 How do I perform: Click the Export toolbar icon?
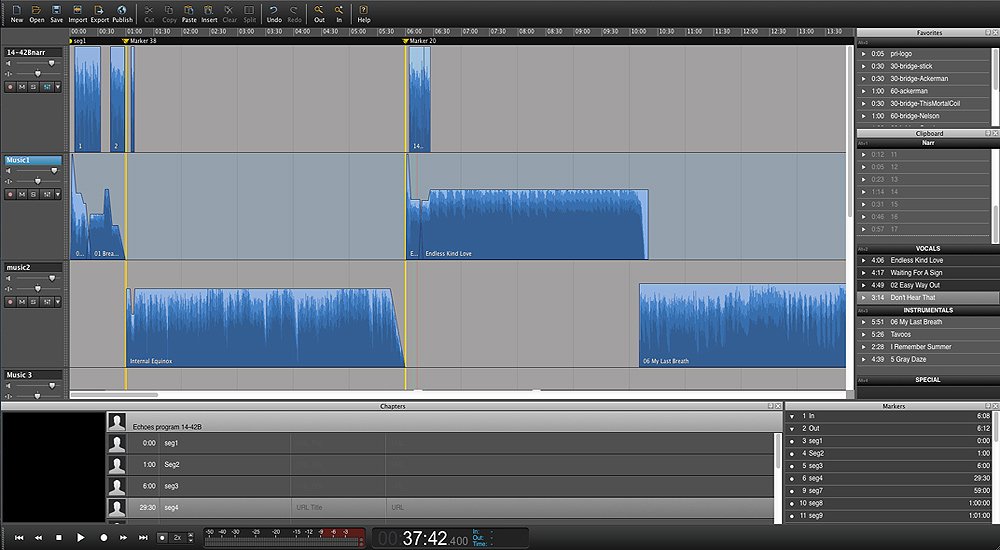click(100, 13)
